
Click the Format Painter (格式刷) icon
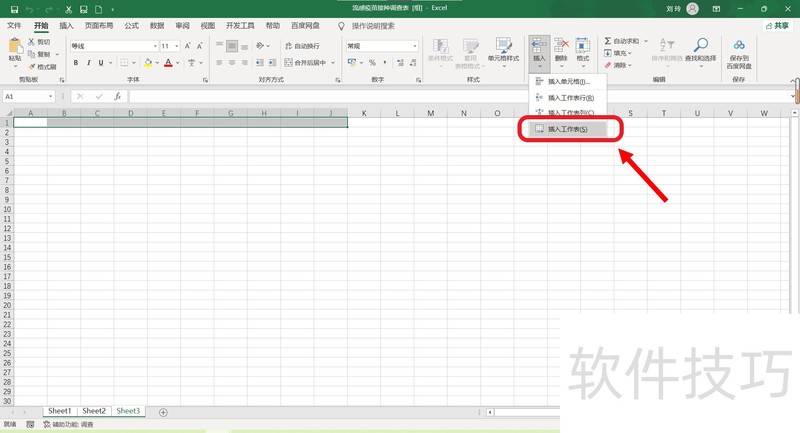point(41,67)
